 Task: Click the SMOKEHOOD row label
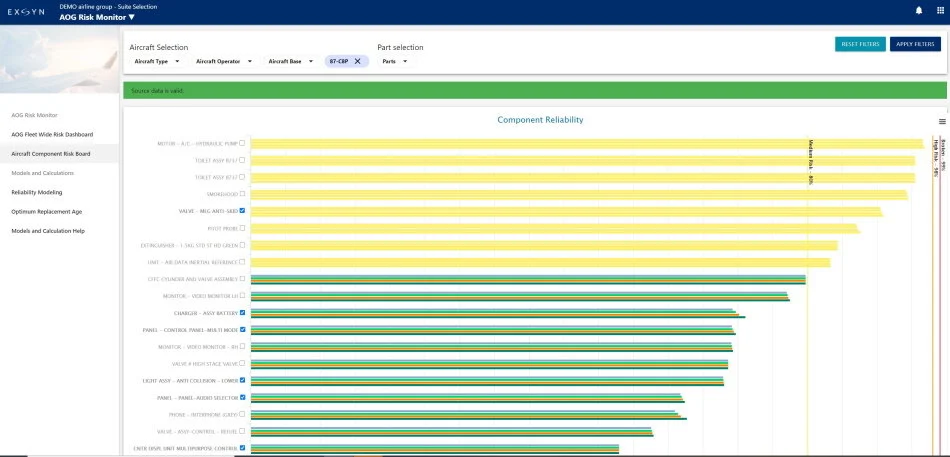[224, 194]
